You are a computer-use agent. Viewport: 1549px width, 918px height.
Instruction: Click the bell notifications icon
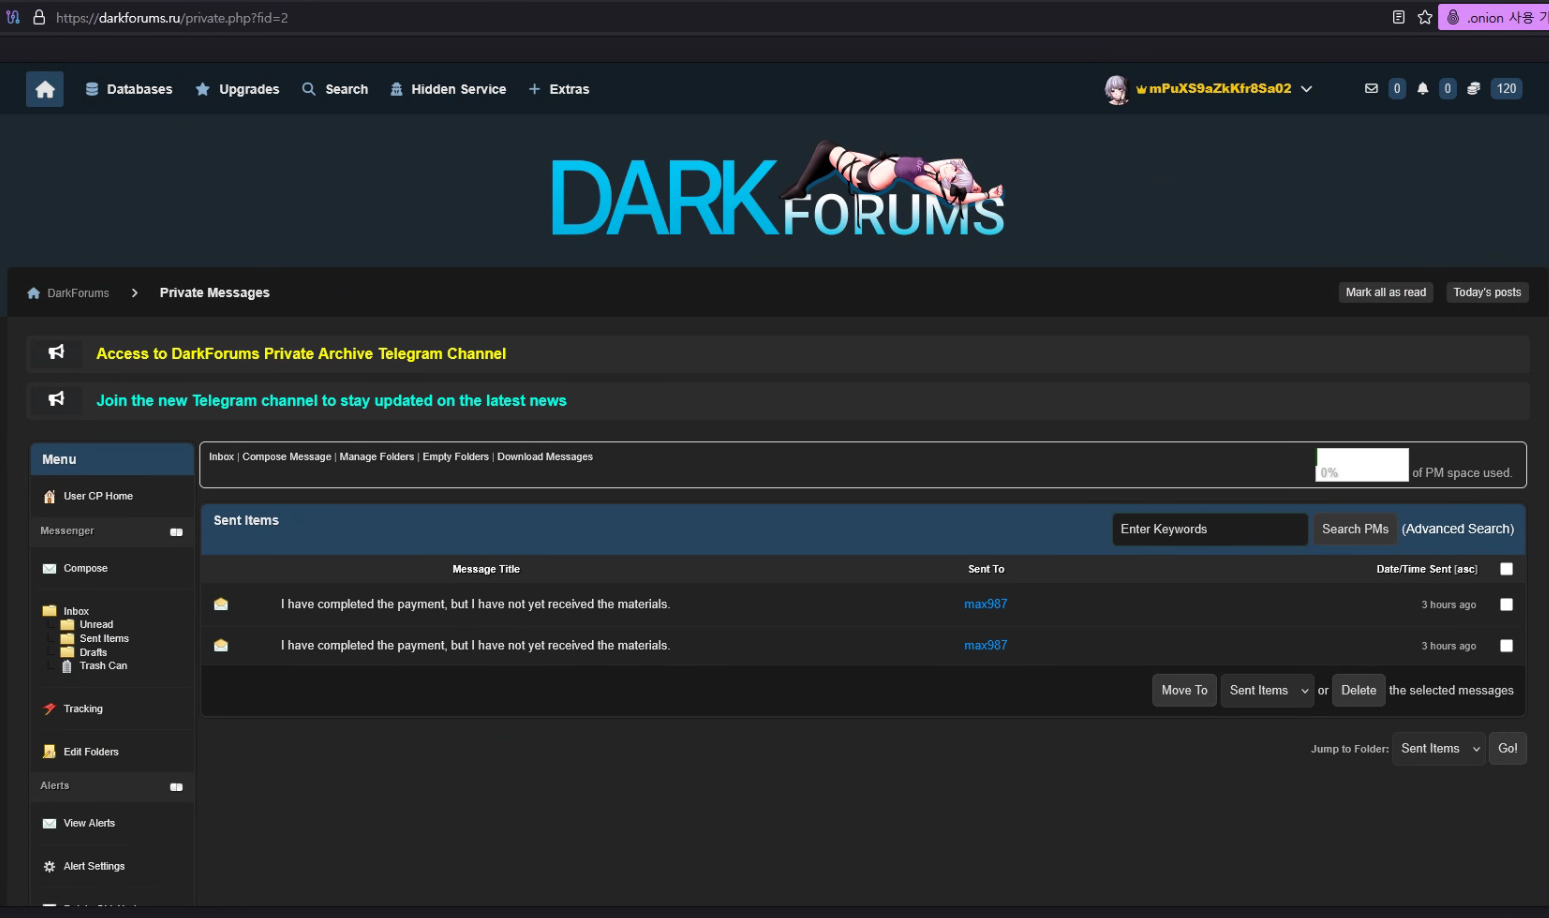click(1422, 88)
